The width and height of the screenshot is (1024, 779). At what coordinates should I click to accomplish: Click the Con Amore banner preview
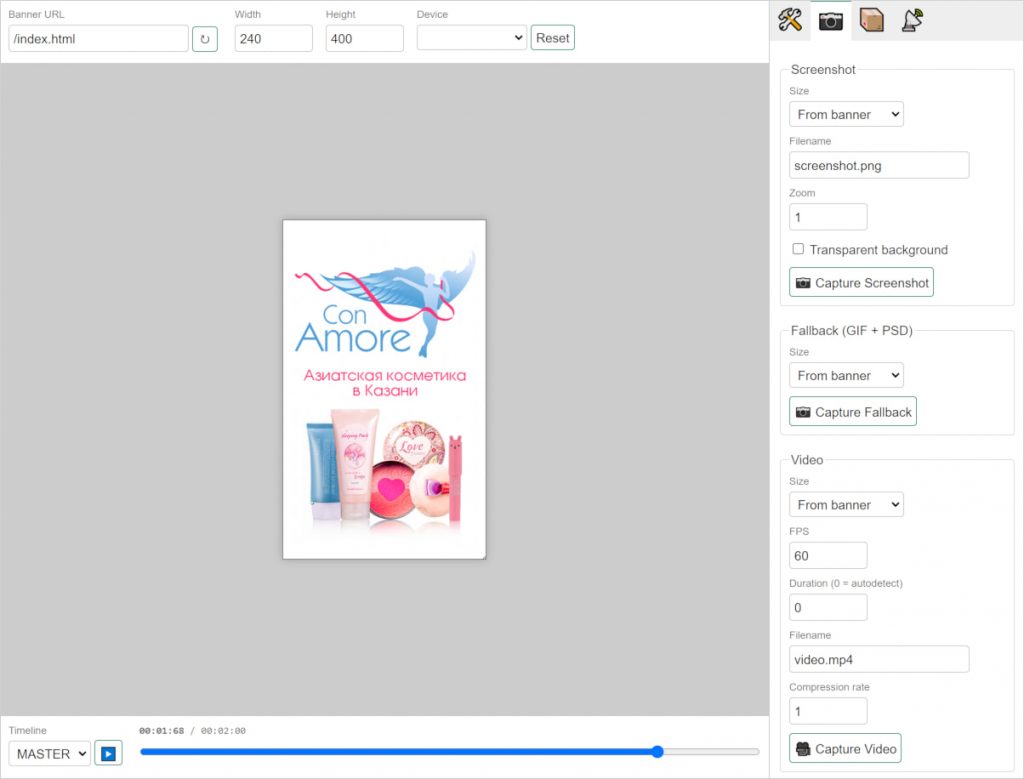click(x=384, y=389)
